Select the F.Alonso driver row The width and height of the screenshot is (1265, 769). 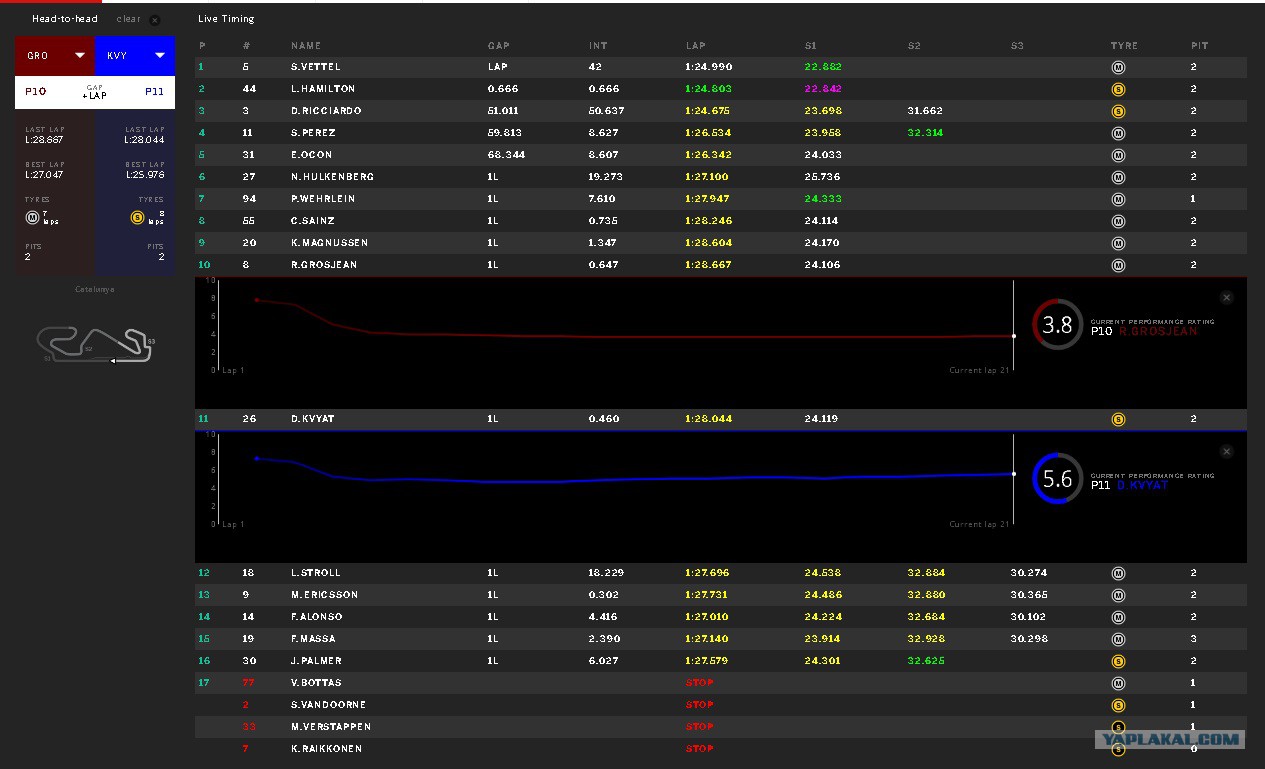click(721, 617)
